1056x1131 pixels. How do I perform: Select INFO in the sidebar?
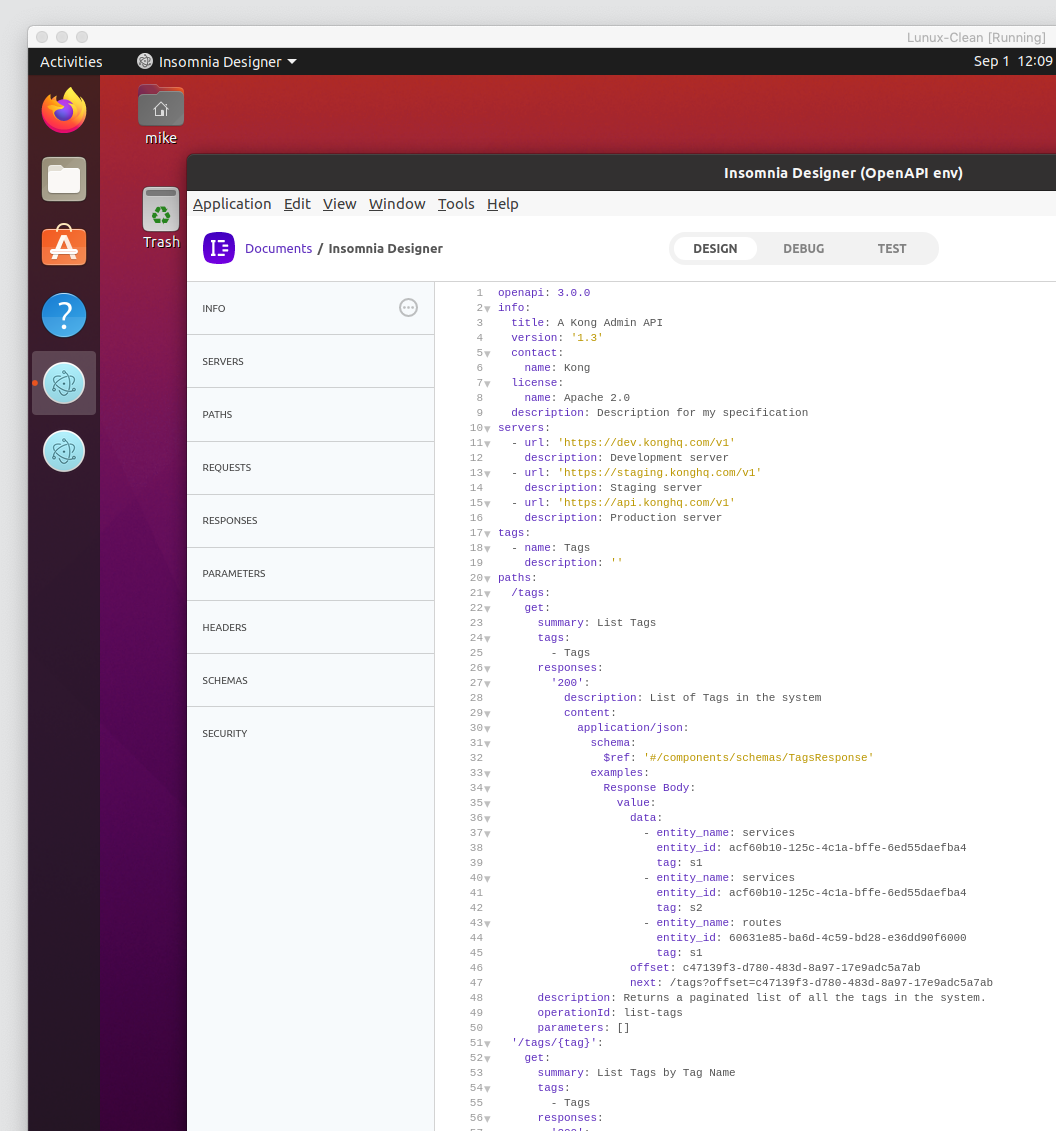[310, 309]
